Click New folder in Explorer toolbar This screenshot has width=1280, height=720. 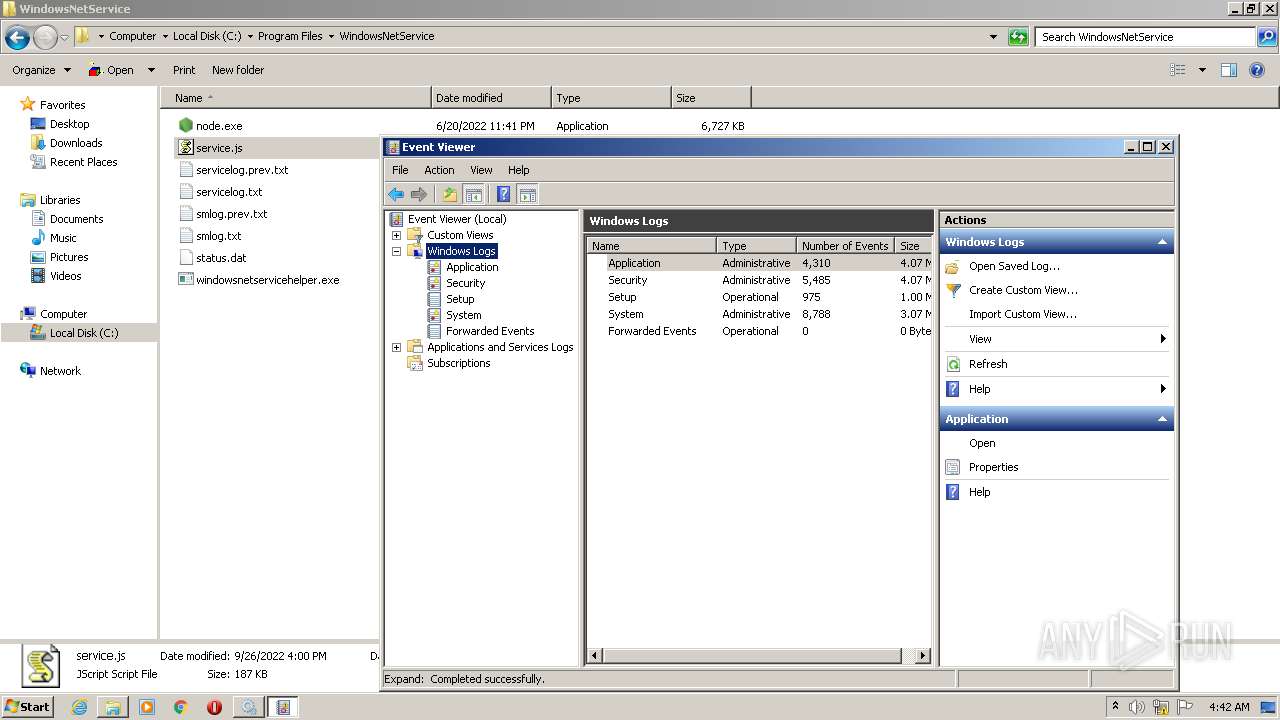coord(238,70)
